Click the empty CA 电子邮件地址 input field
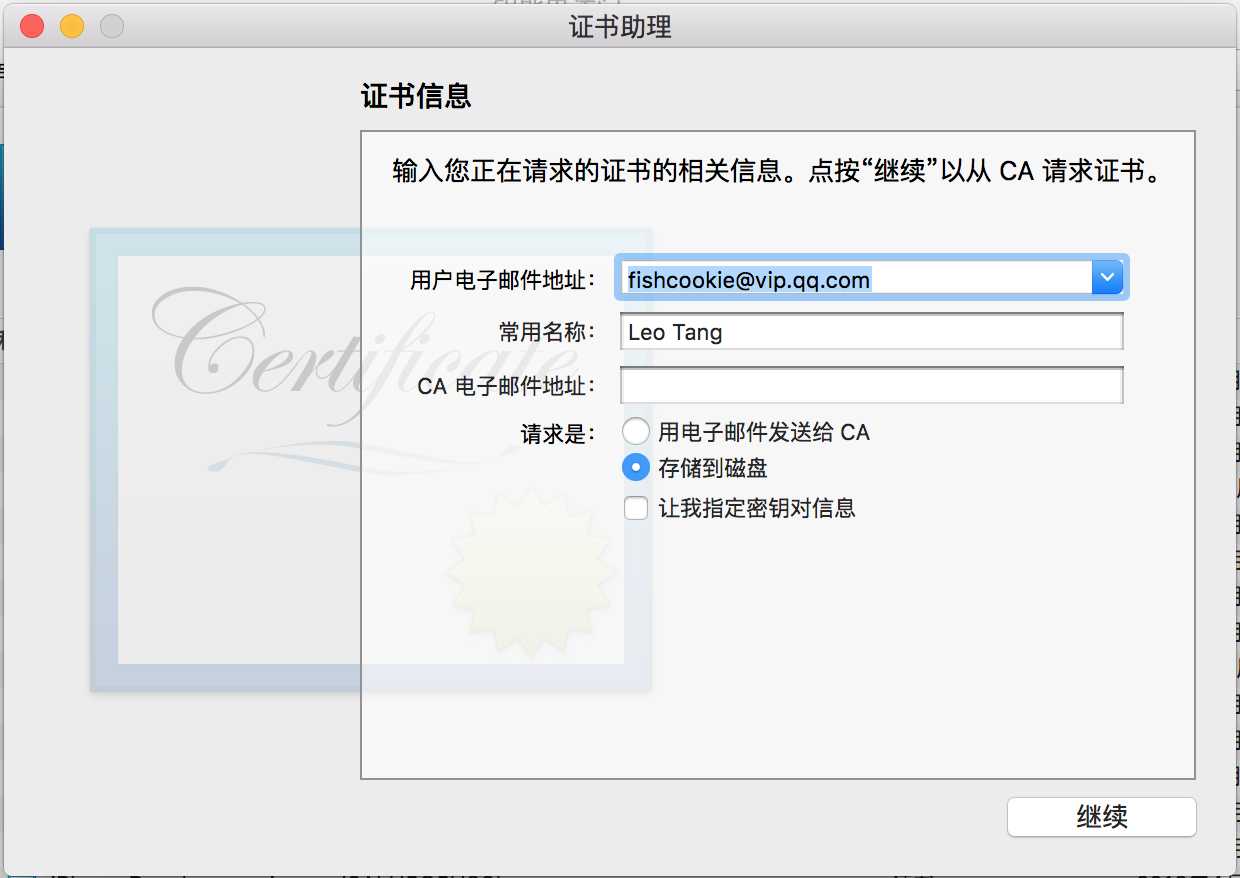 [x=871, y=386]
